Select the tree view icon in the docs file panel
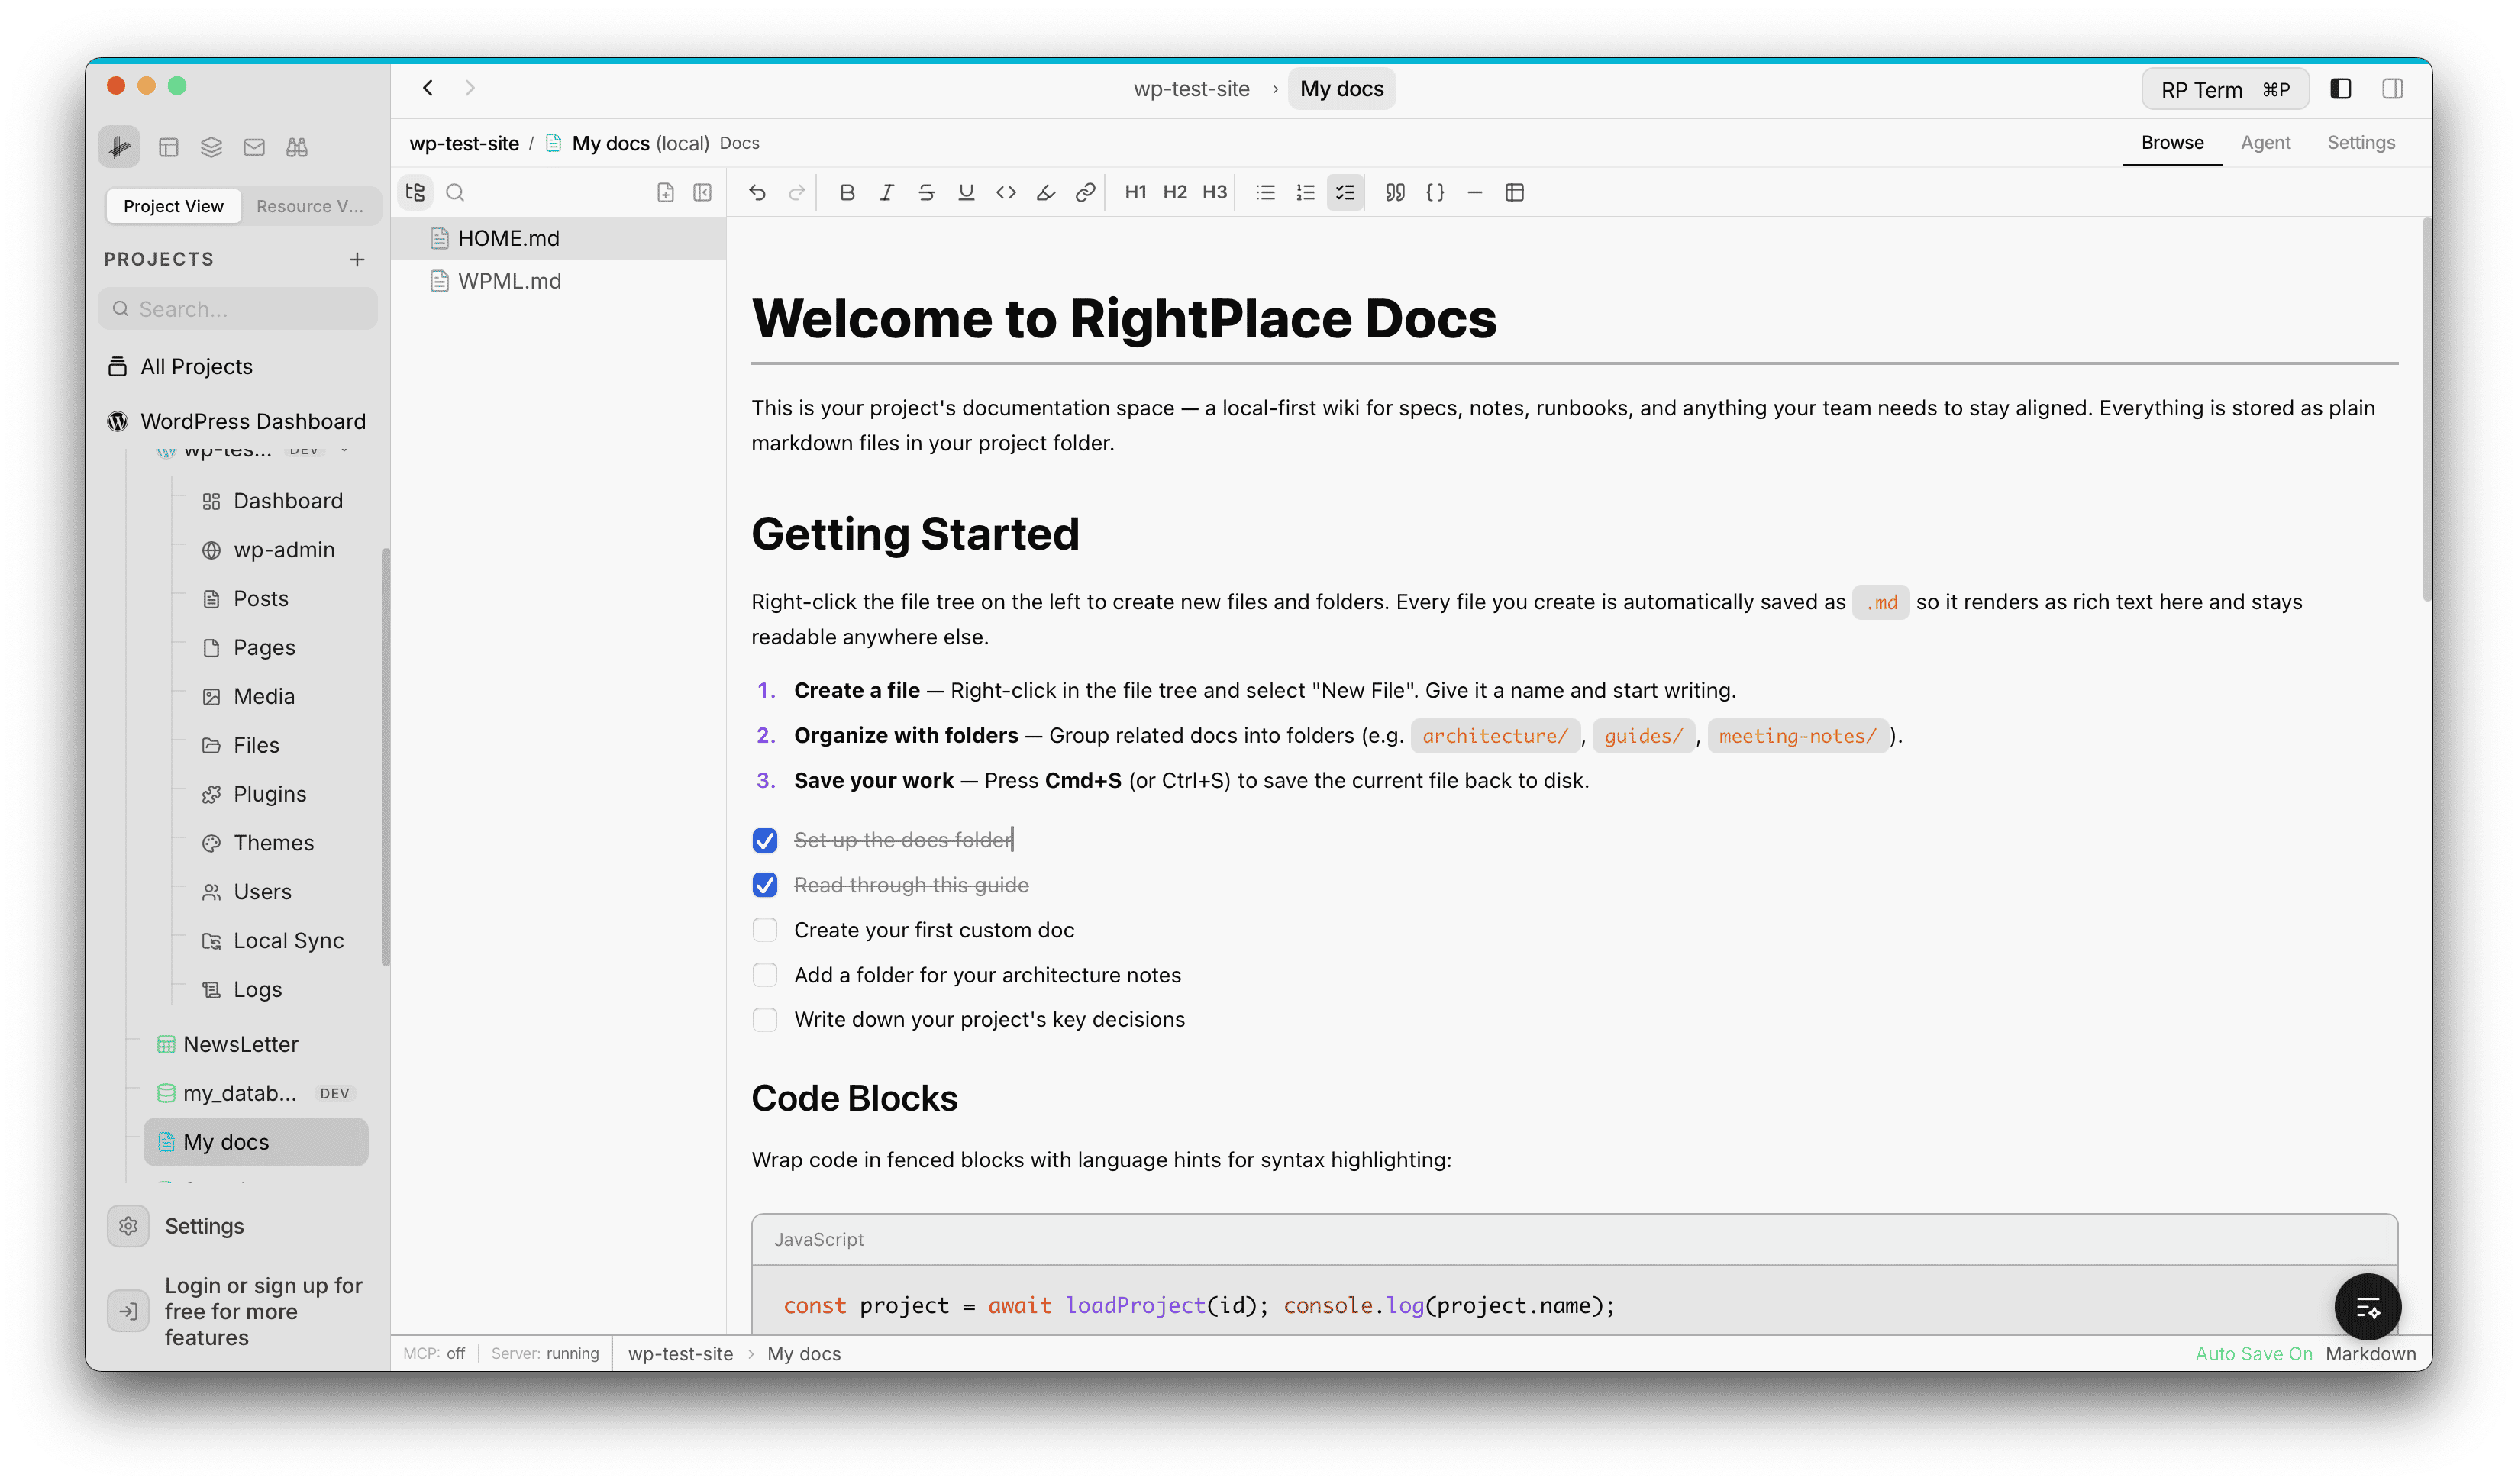This screenshot has width=2518, height=1484. tap(415, 192)
